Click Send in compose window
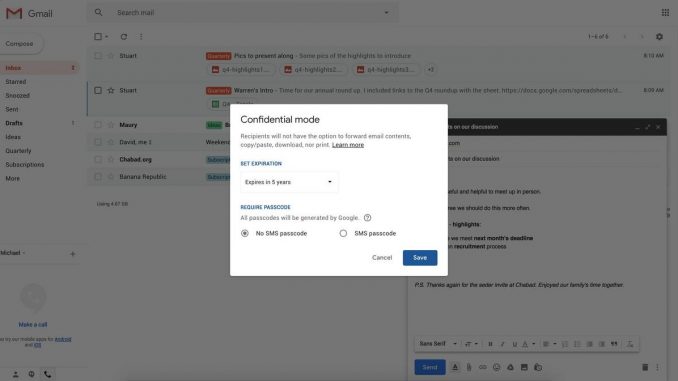Screen dimensions: 678x381 coord(430,367)
